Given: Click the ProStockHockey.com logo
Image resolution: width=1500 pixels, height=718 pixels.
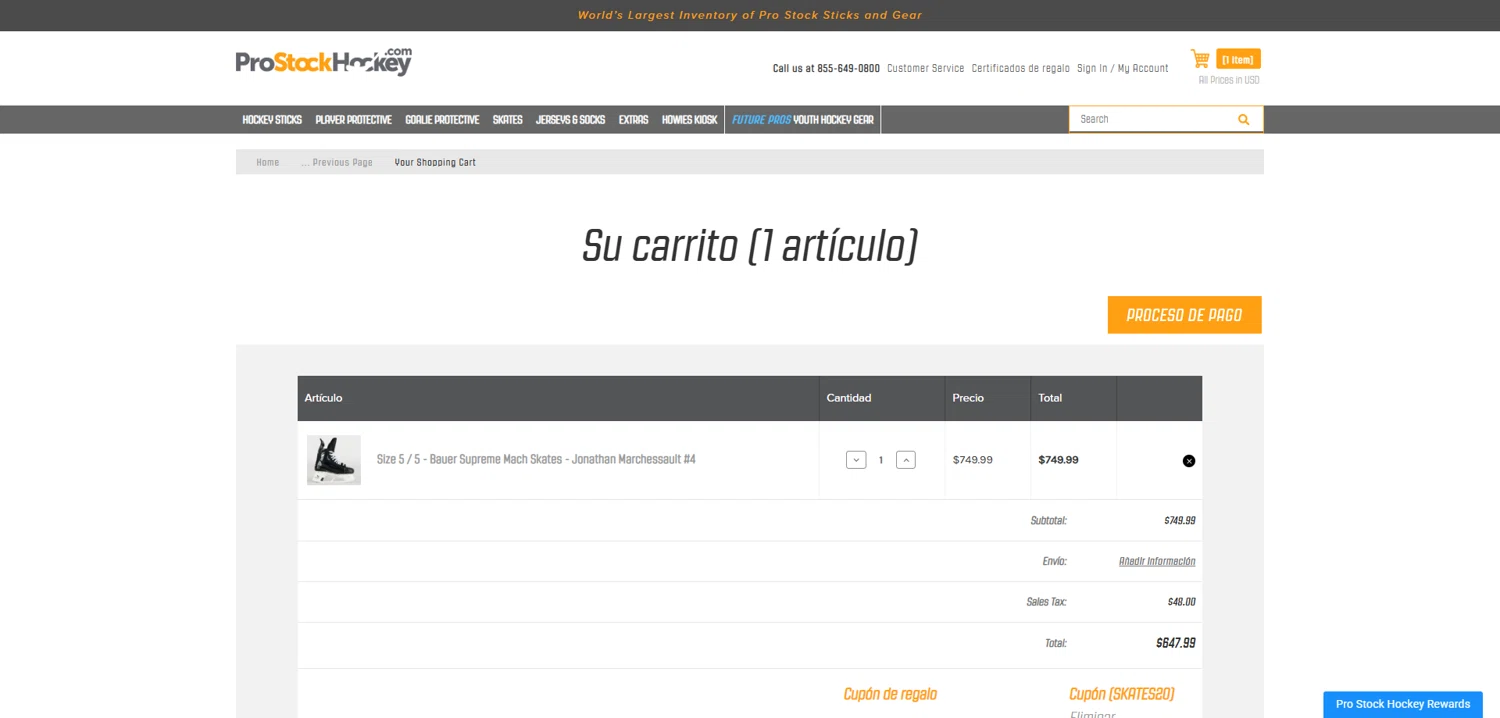Looking at the screenshot, I should tap(323, 62).
